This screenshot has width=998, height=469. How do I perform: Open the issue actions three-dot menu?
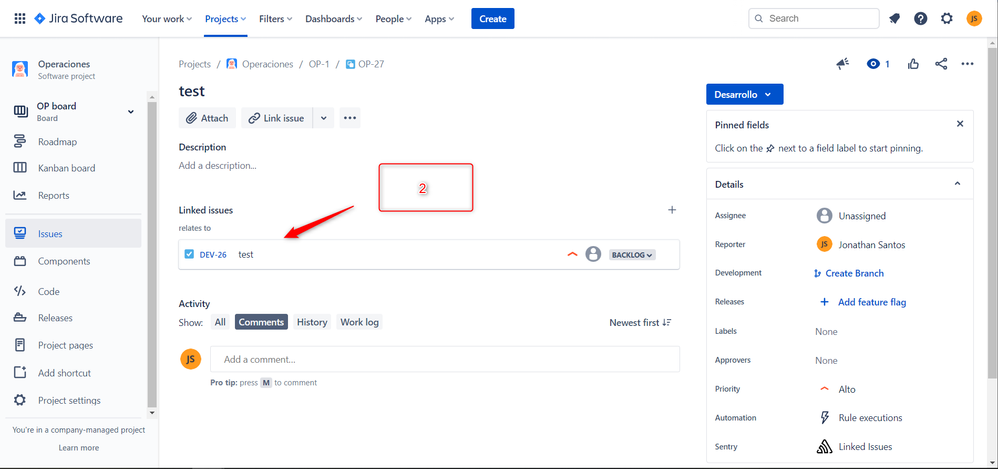coord(967,64)
